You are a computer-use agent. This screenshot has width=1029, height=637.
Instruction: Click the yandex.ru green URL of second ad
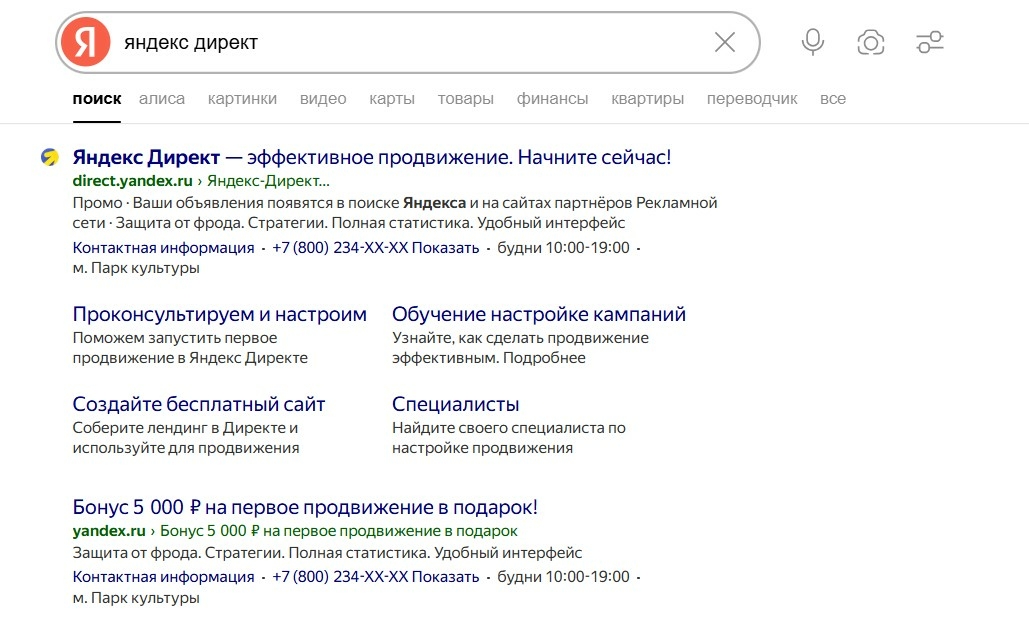click(109, 531)
